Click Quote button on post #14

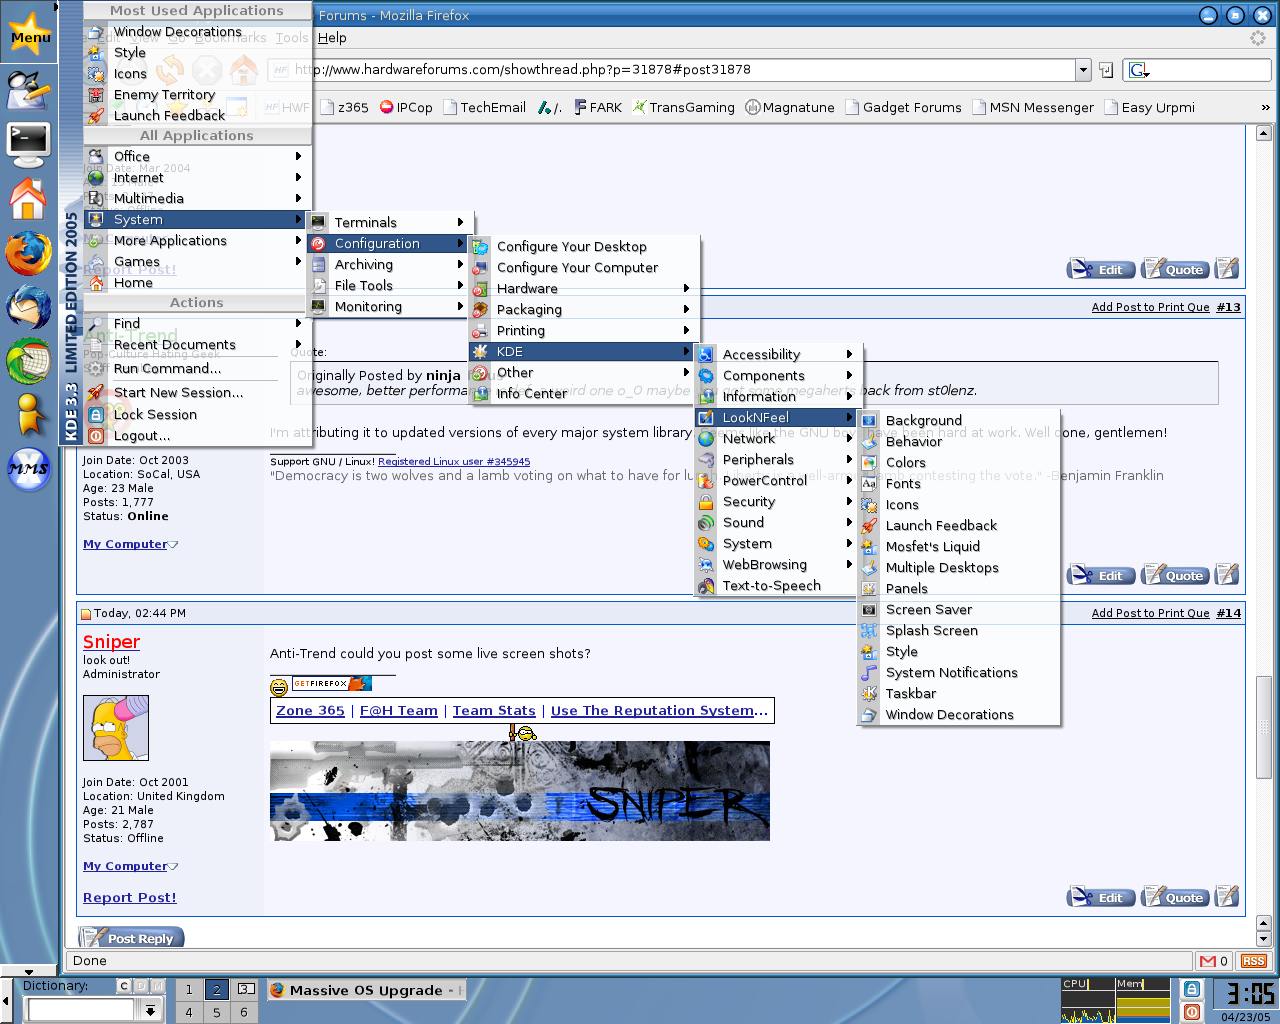tap(1176, 897)
